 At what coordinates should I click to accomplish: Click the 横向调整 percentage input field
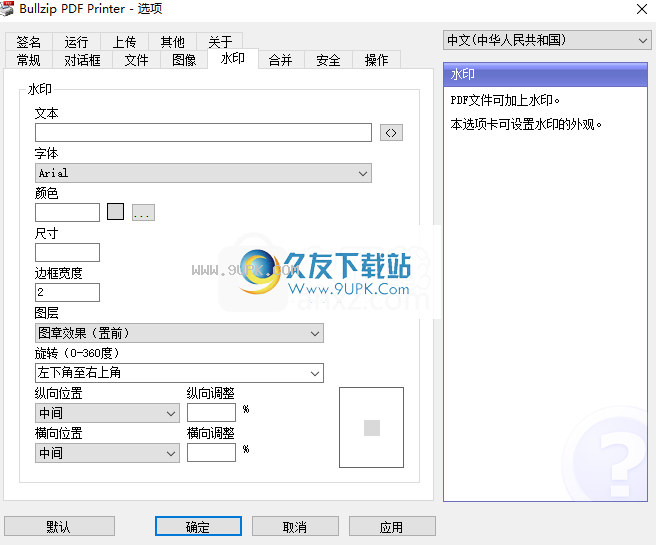coord(211,452)
